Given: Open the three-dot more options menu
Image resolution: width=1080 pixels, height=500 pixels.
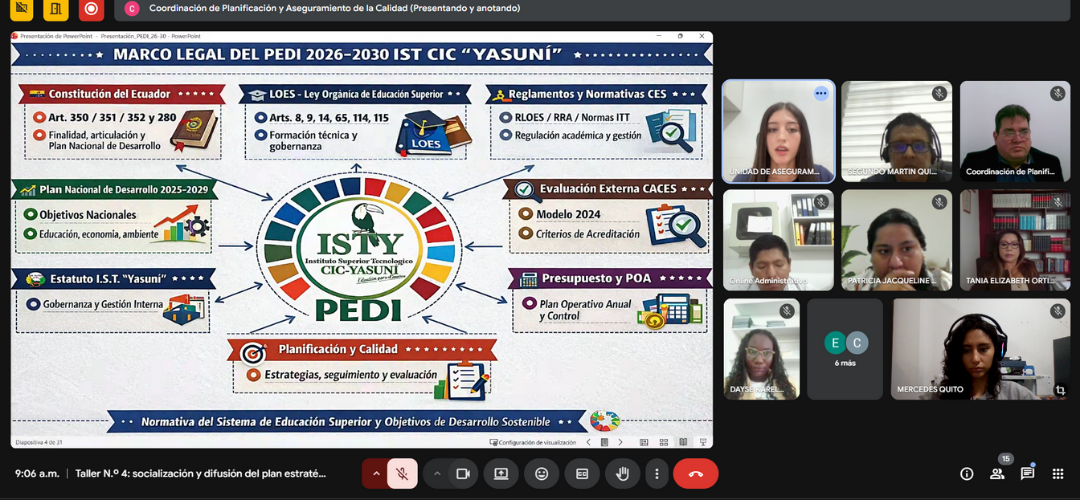Looking at the screenshot, I should click(656, 473).
